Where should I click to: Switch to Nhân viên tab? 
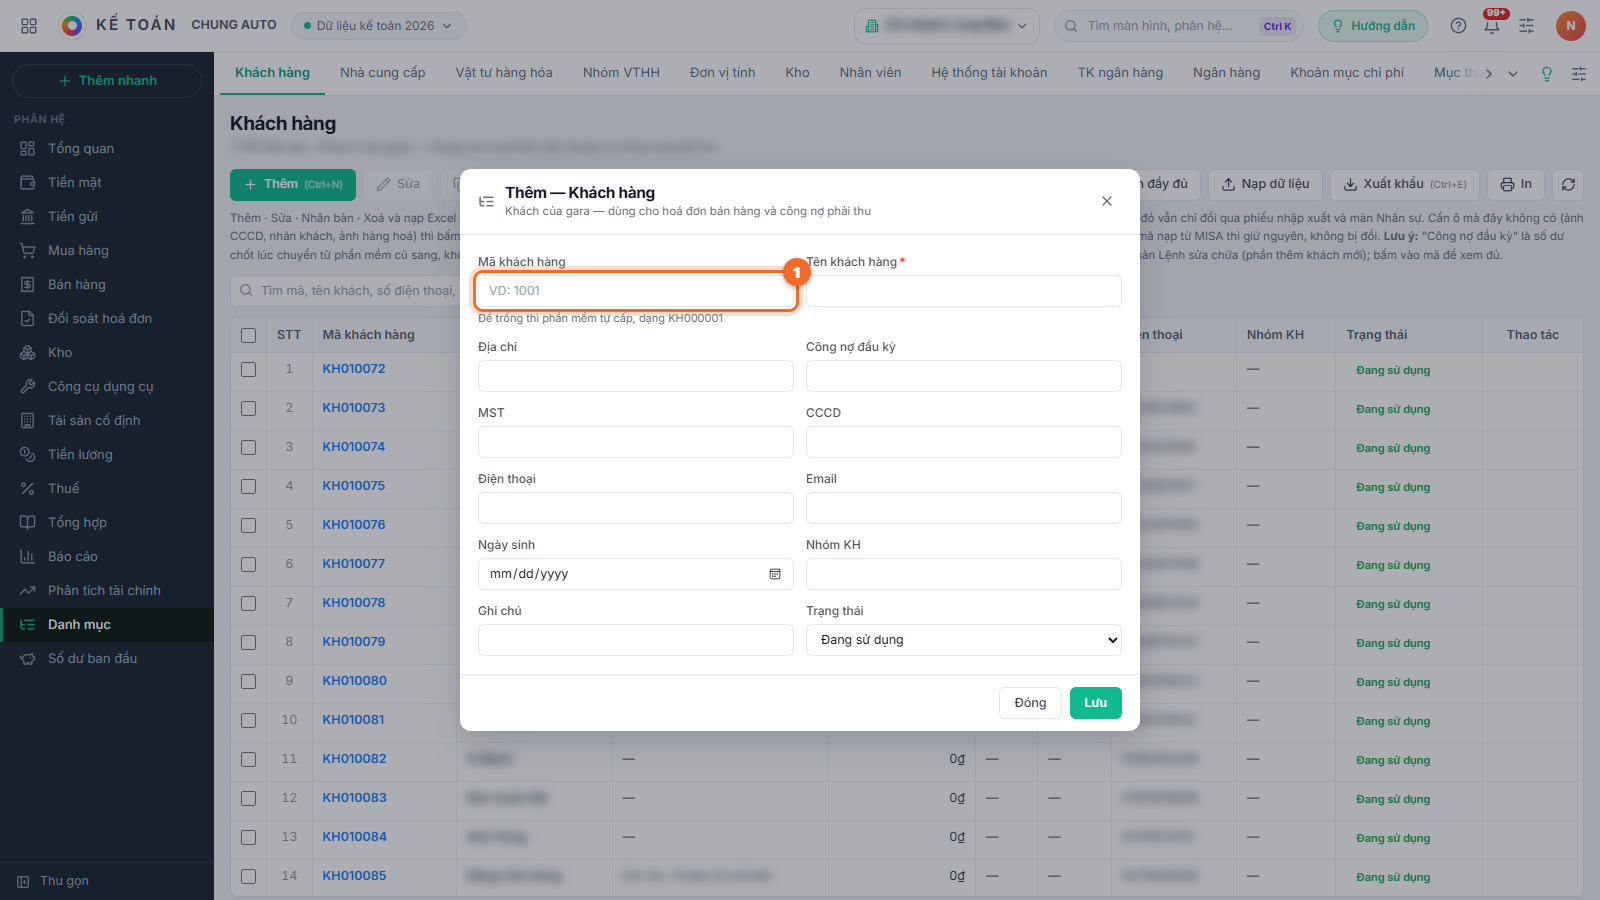870,73
